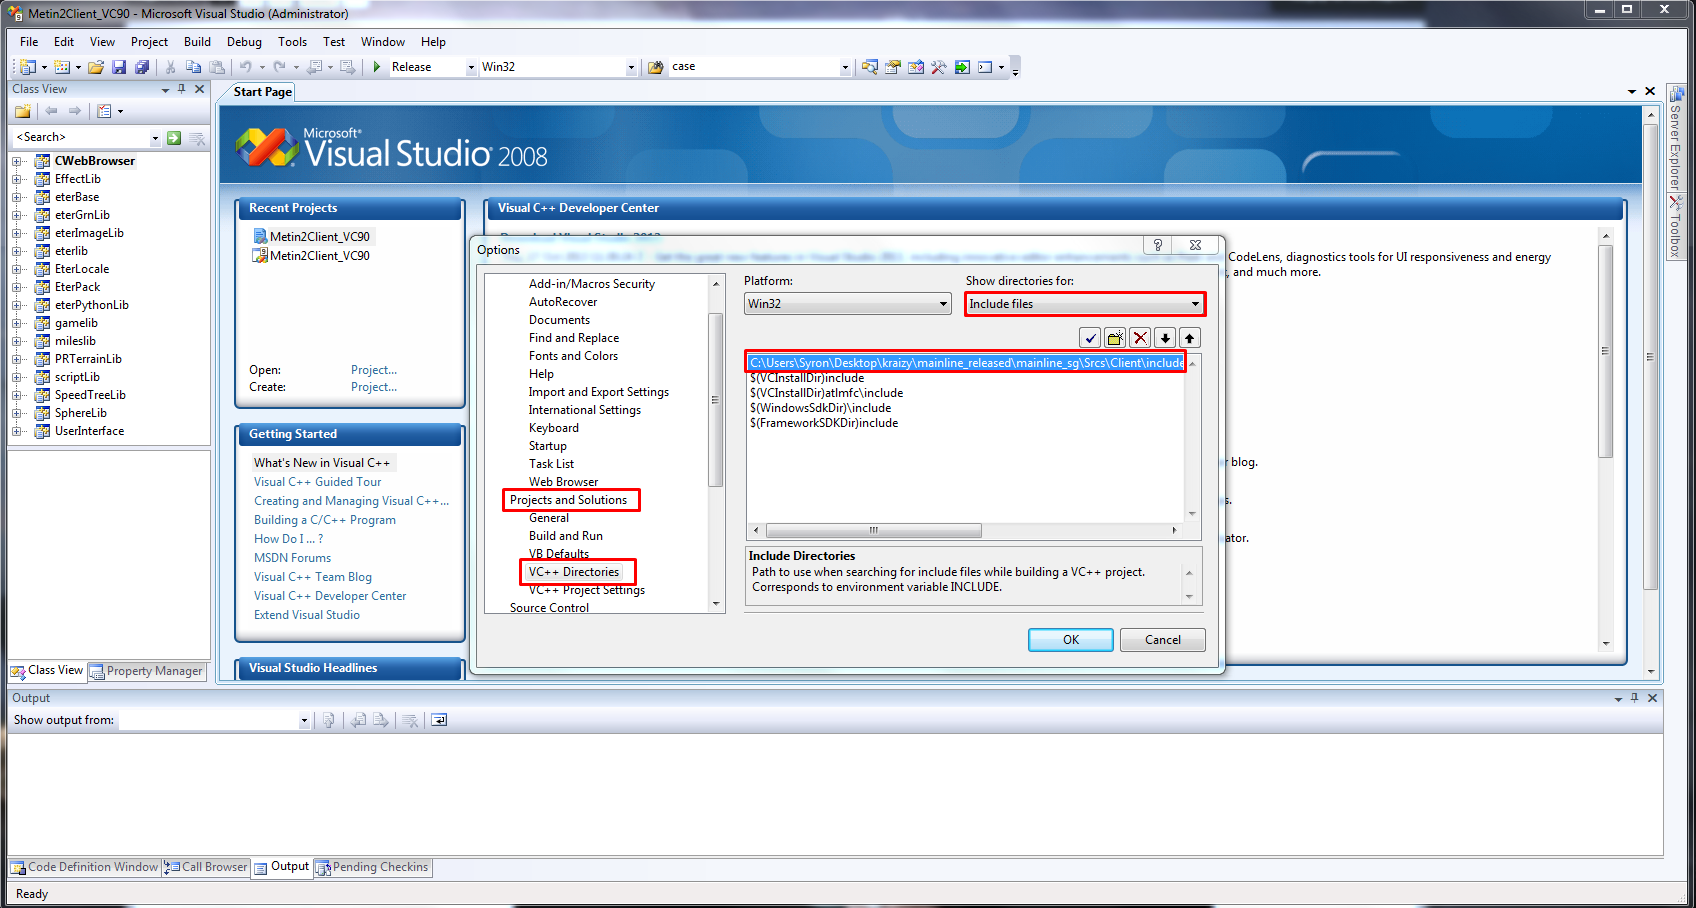The image size is (1696, 908).
Task: Click the Add New Item toolbar icon
Action: coord(62,67)
